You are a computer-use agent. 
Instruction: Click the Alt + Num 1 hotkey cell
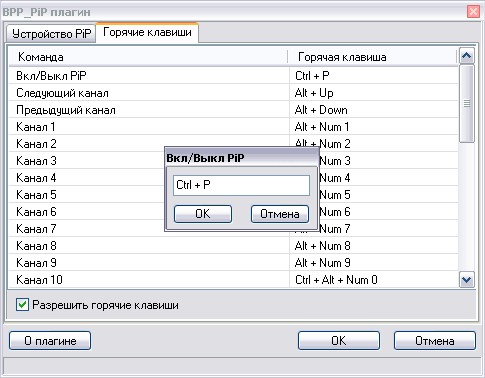click(374, 127)
